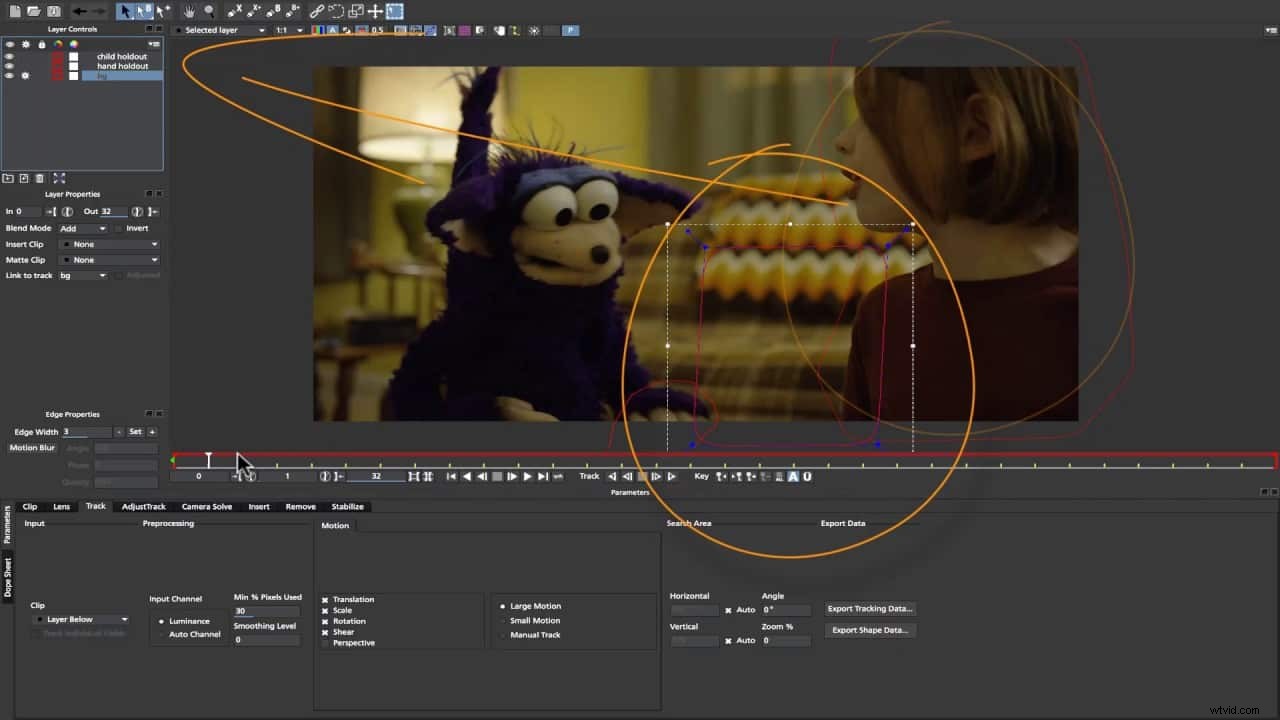Screen dimensions: 1280x720
Task: Open the Link to track dropdown
Action: (x=83, y=275)
